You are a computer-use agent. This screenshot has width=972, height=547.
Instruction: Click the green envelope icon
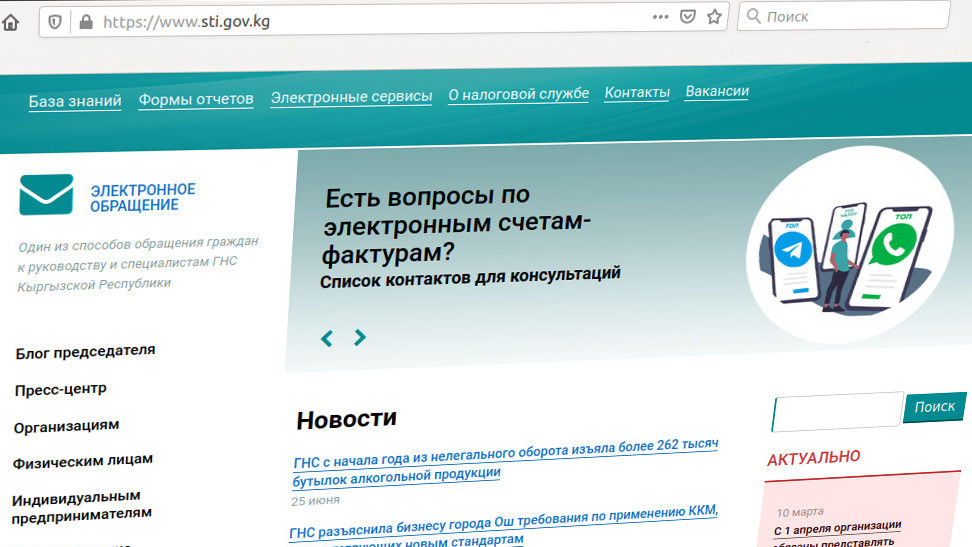[x=46, y=194]
